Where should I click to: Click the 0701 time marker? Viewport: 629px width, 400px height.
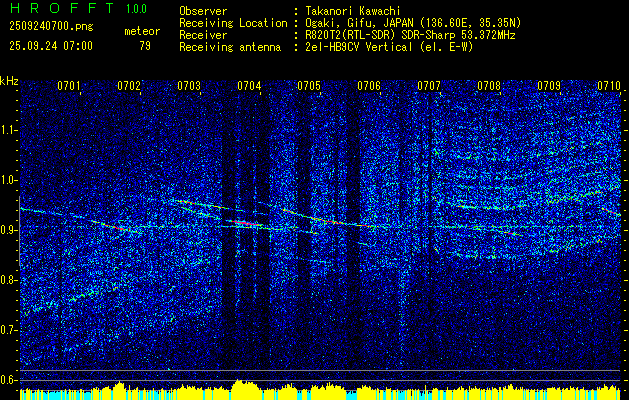click(x=69, y=86)
